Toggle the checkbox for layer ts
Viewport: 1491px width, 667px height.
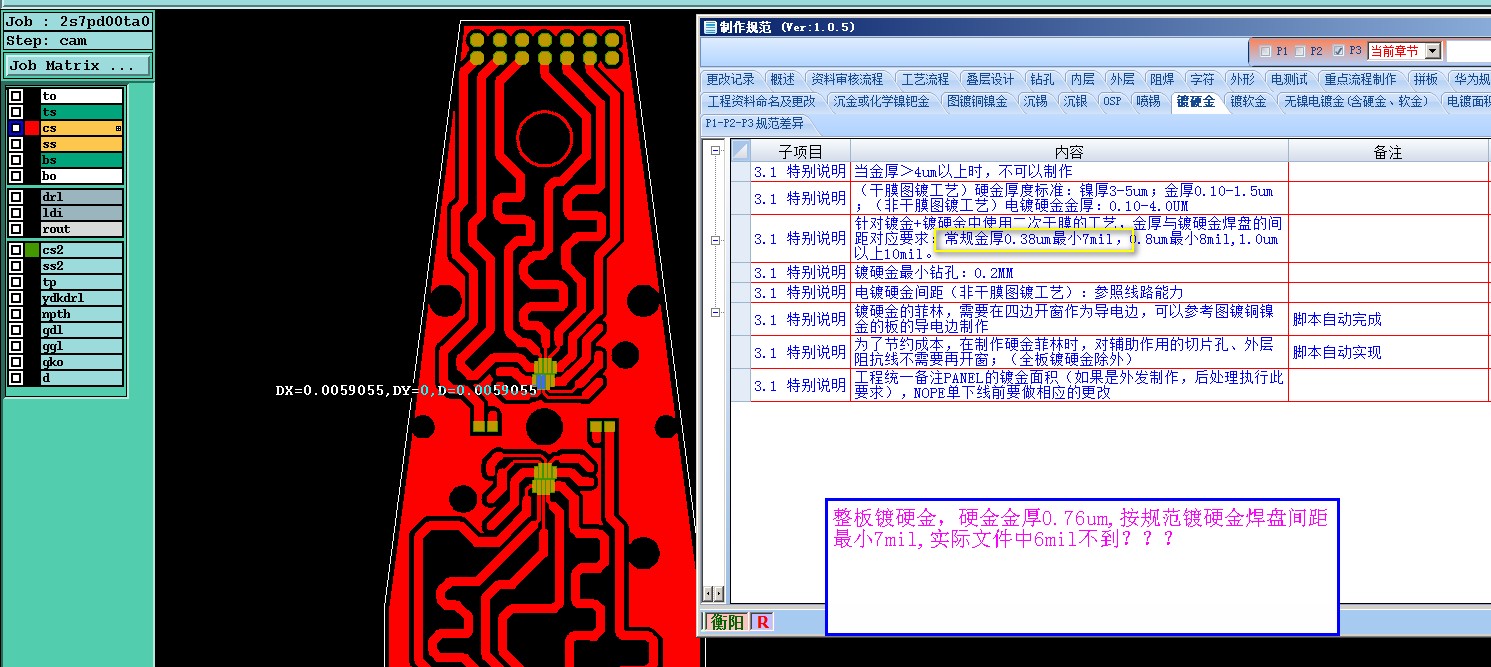pos(16,112)
